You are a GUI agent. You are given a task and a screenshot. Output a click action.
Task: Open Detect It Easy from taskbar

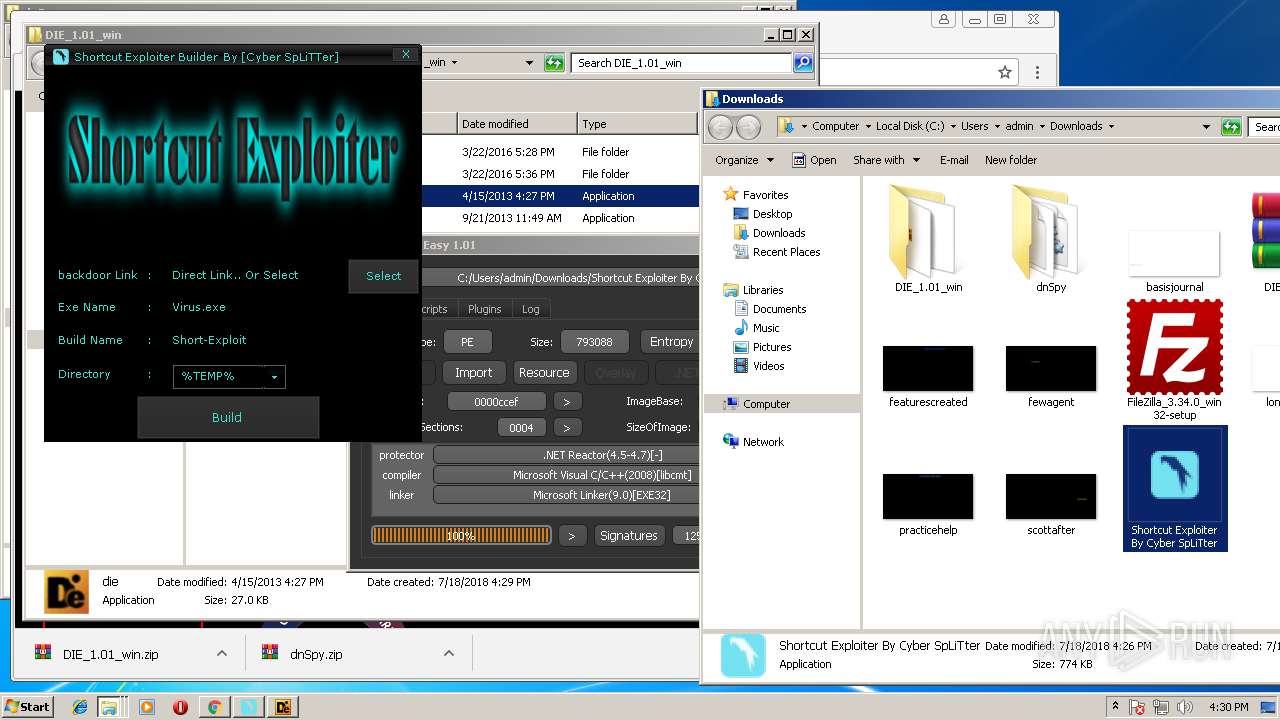[282, 707]
